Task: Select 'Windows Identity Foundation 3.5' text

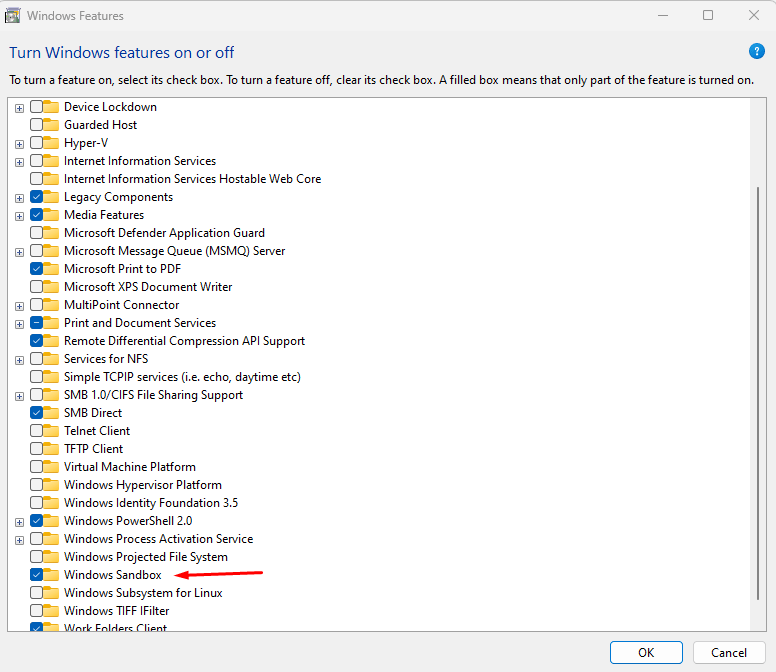Action: (x=151, y=503)
